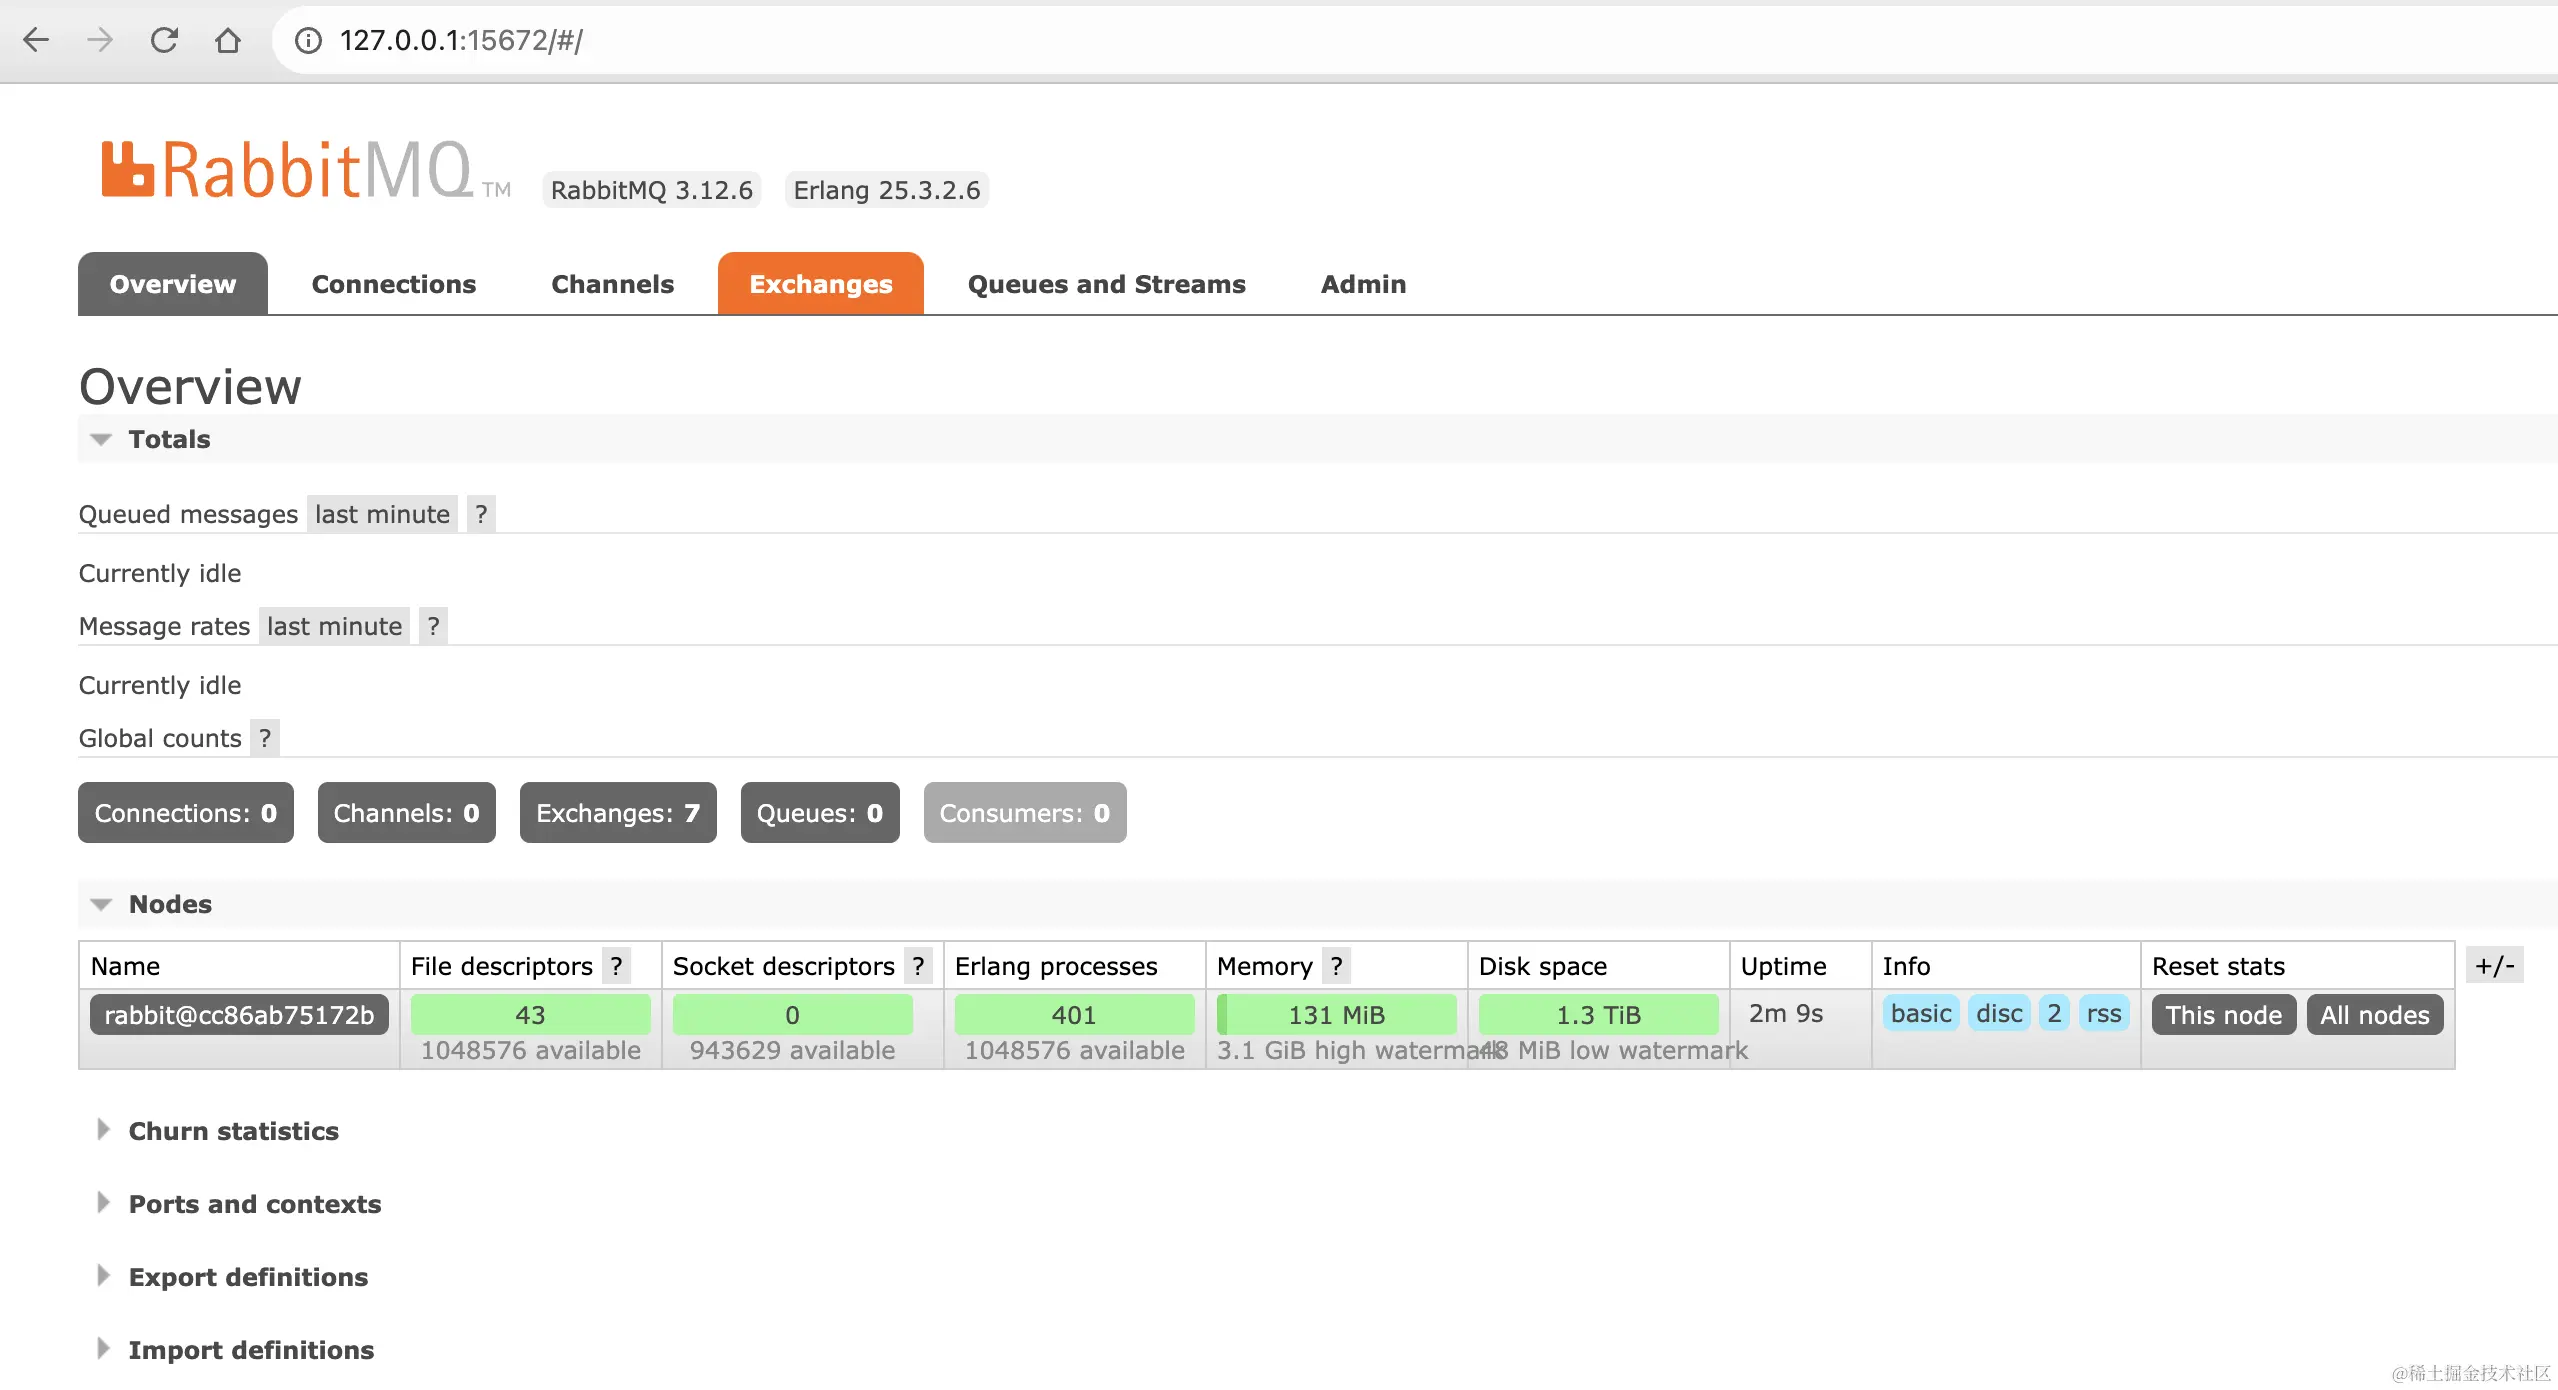2558x1390 pixels.
Task: Click the browser back arrow
Action: 36,40
